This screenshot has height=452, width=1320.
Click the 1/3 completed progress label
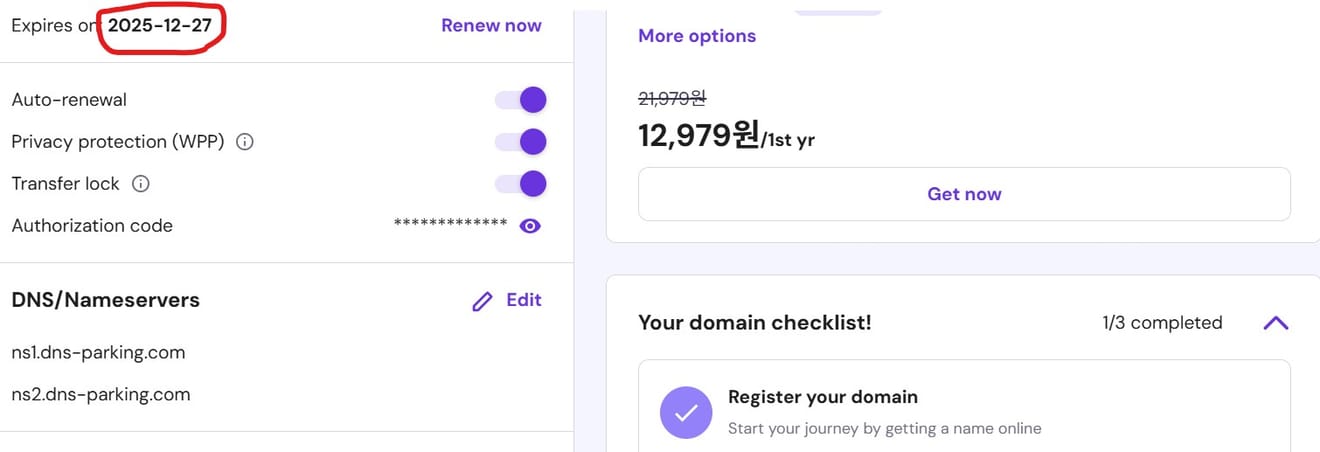point(1162,323)
